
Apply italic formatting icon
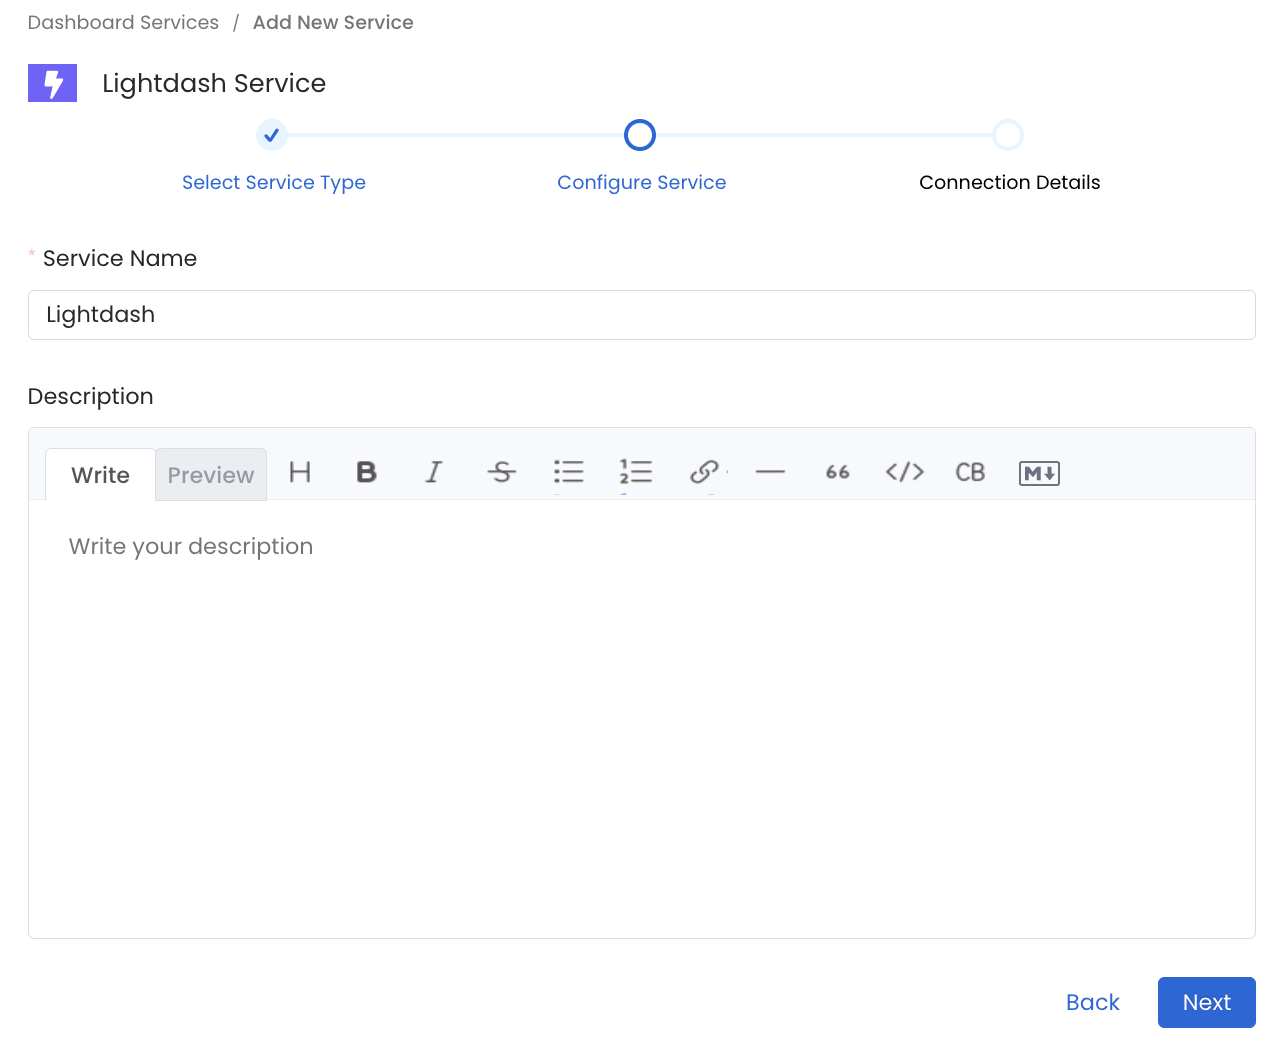point(433,472)
